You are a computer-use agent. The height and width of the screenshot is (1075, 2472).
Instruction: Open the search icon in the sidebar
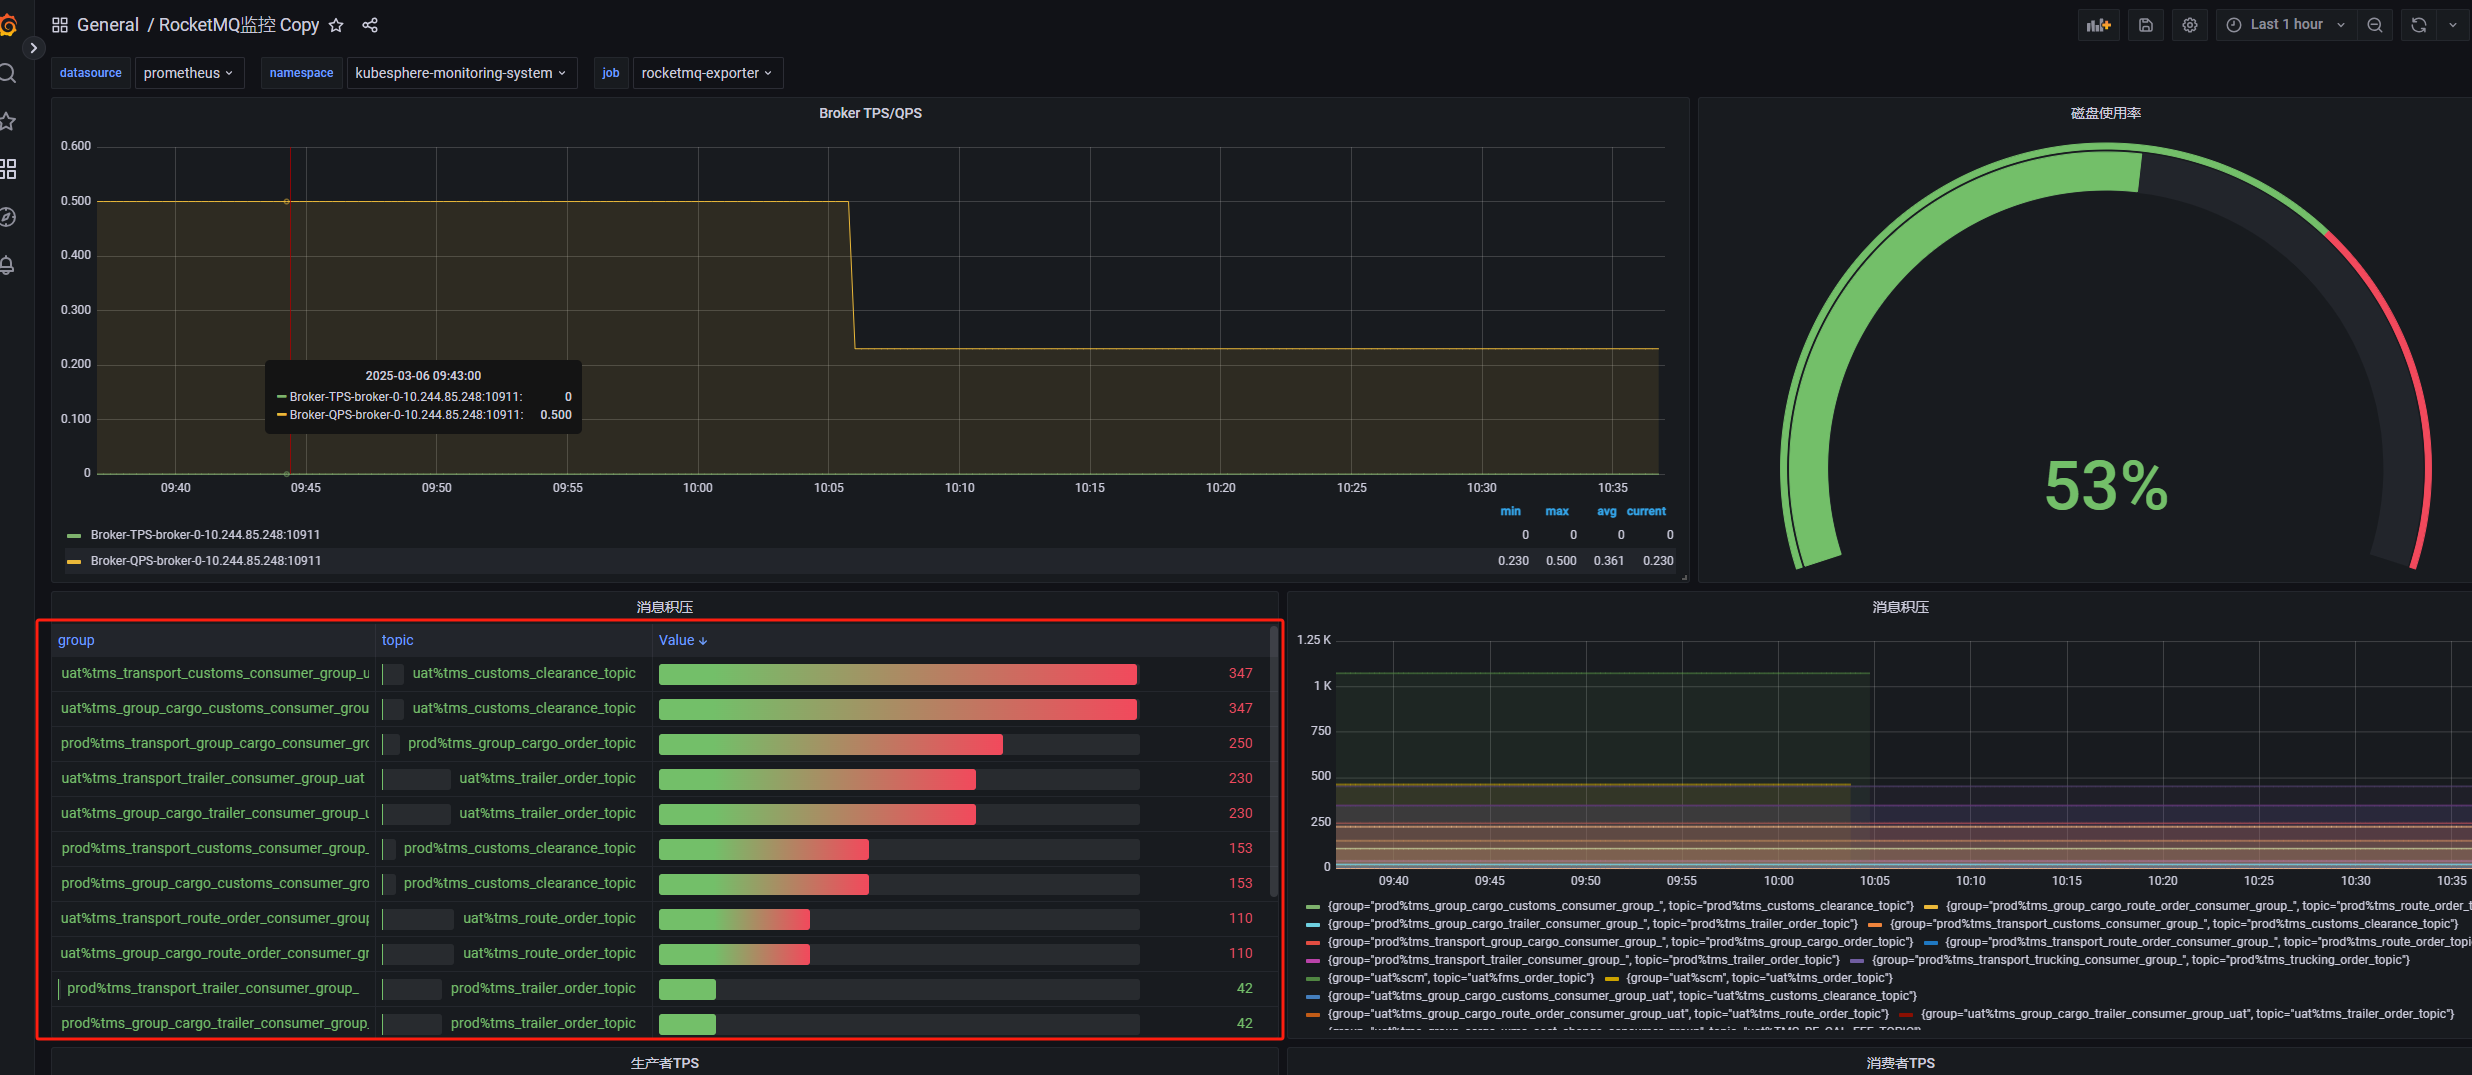click(x=7, y=73)
